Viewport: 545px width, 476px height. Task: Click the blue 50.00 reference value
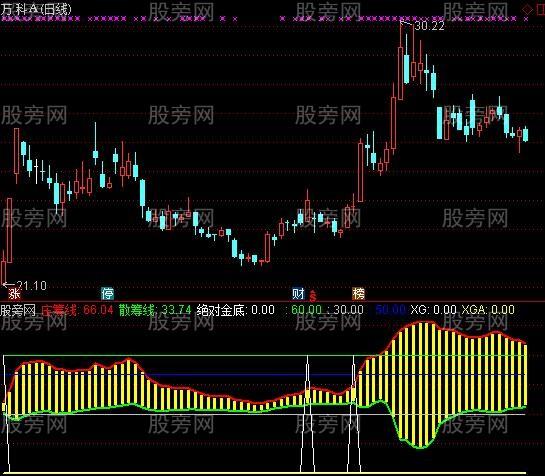coord(391,310)
